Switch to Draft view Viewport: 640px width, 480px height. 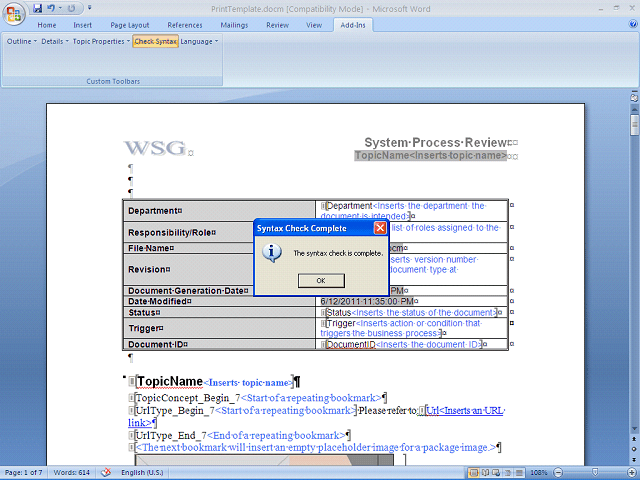coord(519,473)
